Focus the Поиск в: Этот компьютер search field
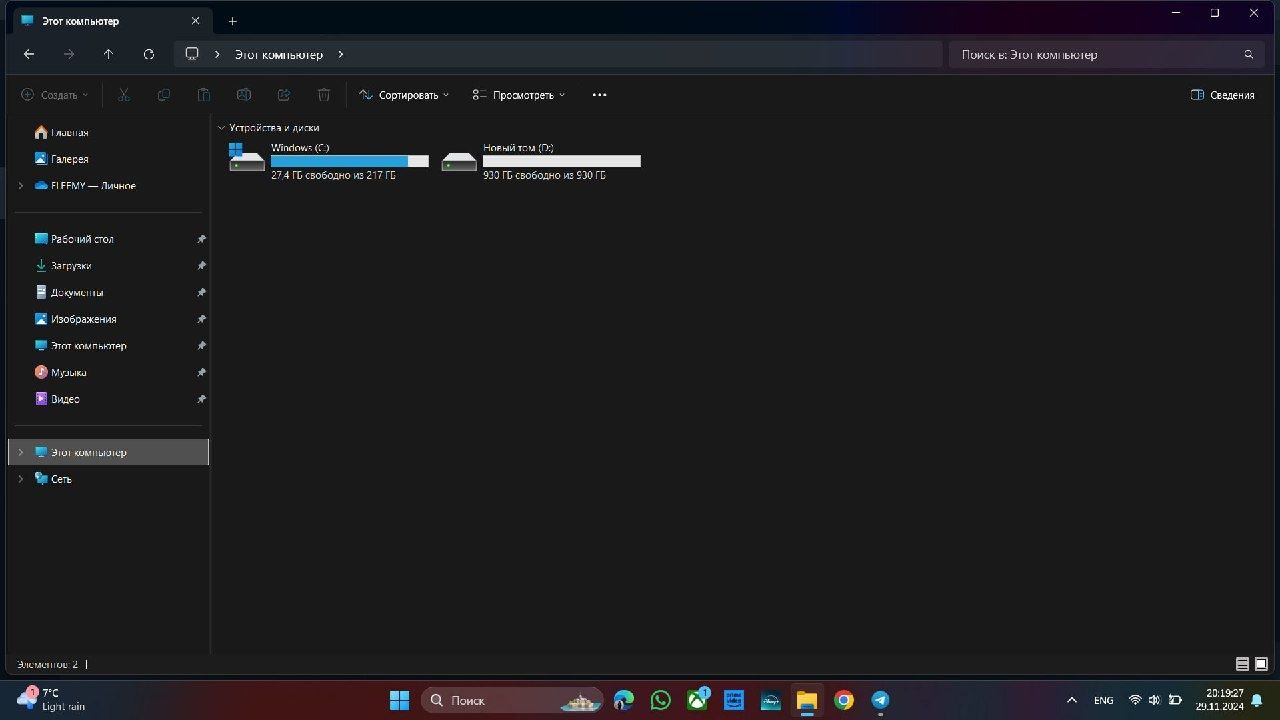 1104,55
